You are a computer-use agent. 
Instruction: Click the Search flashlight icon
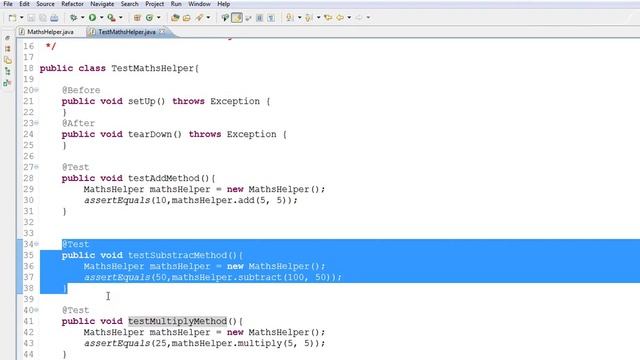[x=199, y=18]
